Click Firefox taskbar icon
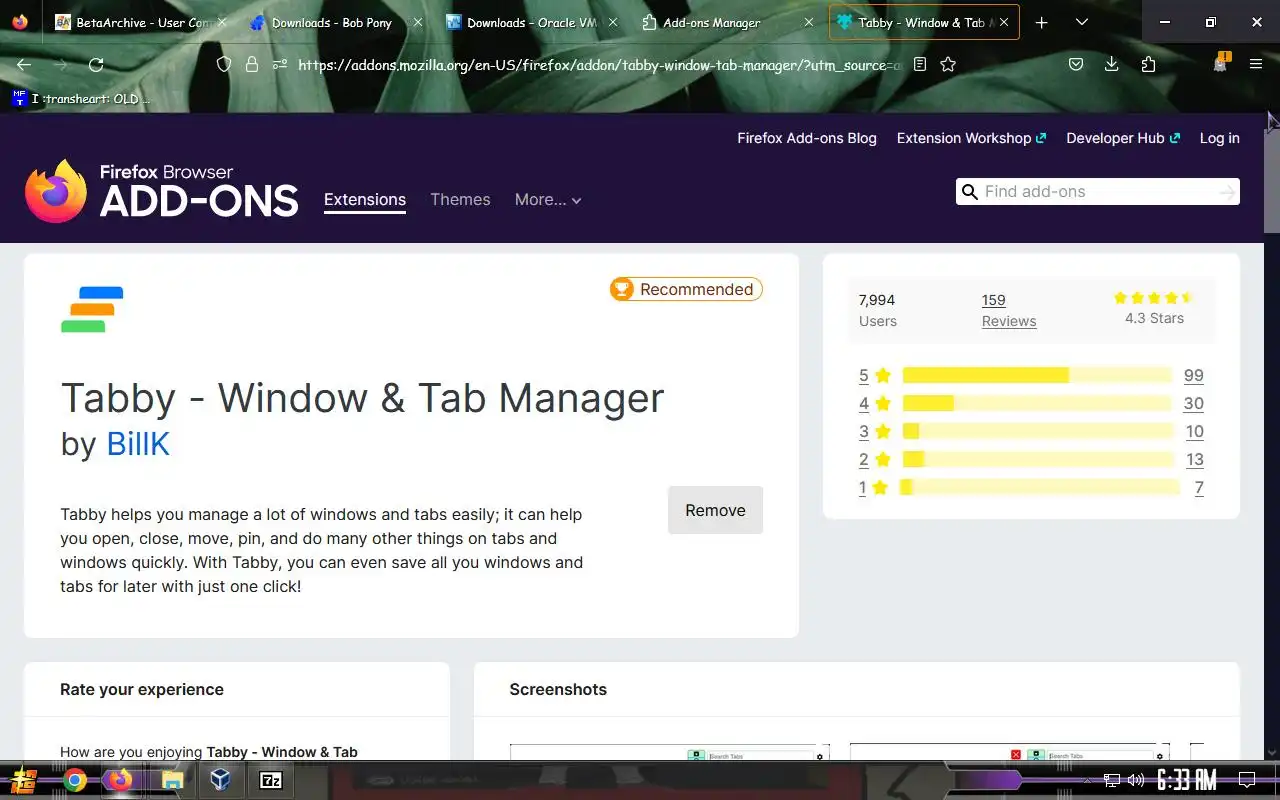 click(x=122, y=780)
